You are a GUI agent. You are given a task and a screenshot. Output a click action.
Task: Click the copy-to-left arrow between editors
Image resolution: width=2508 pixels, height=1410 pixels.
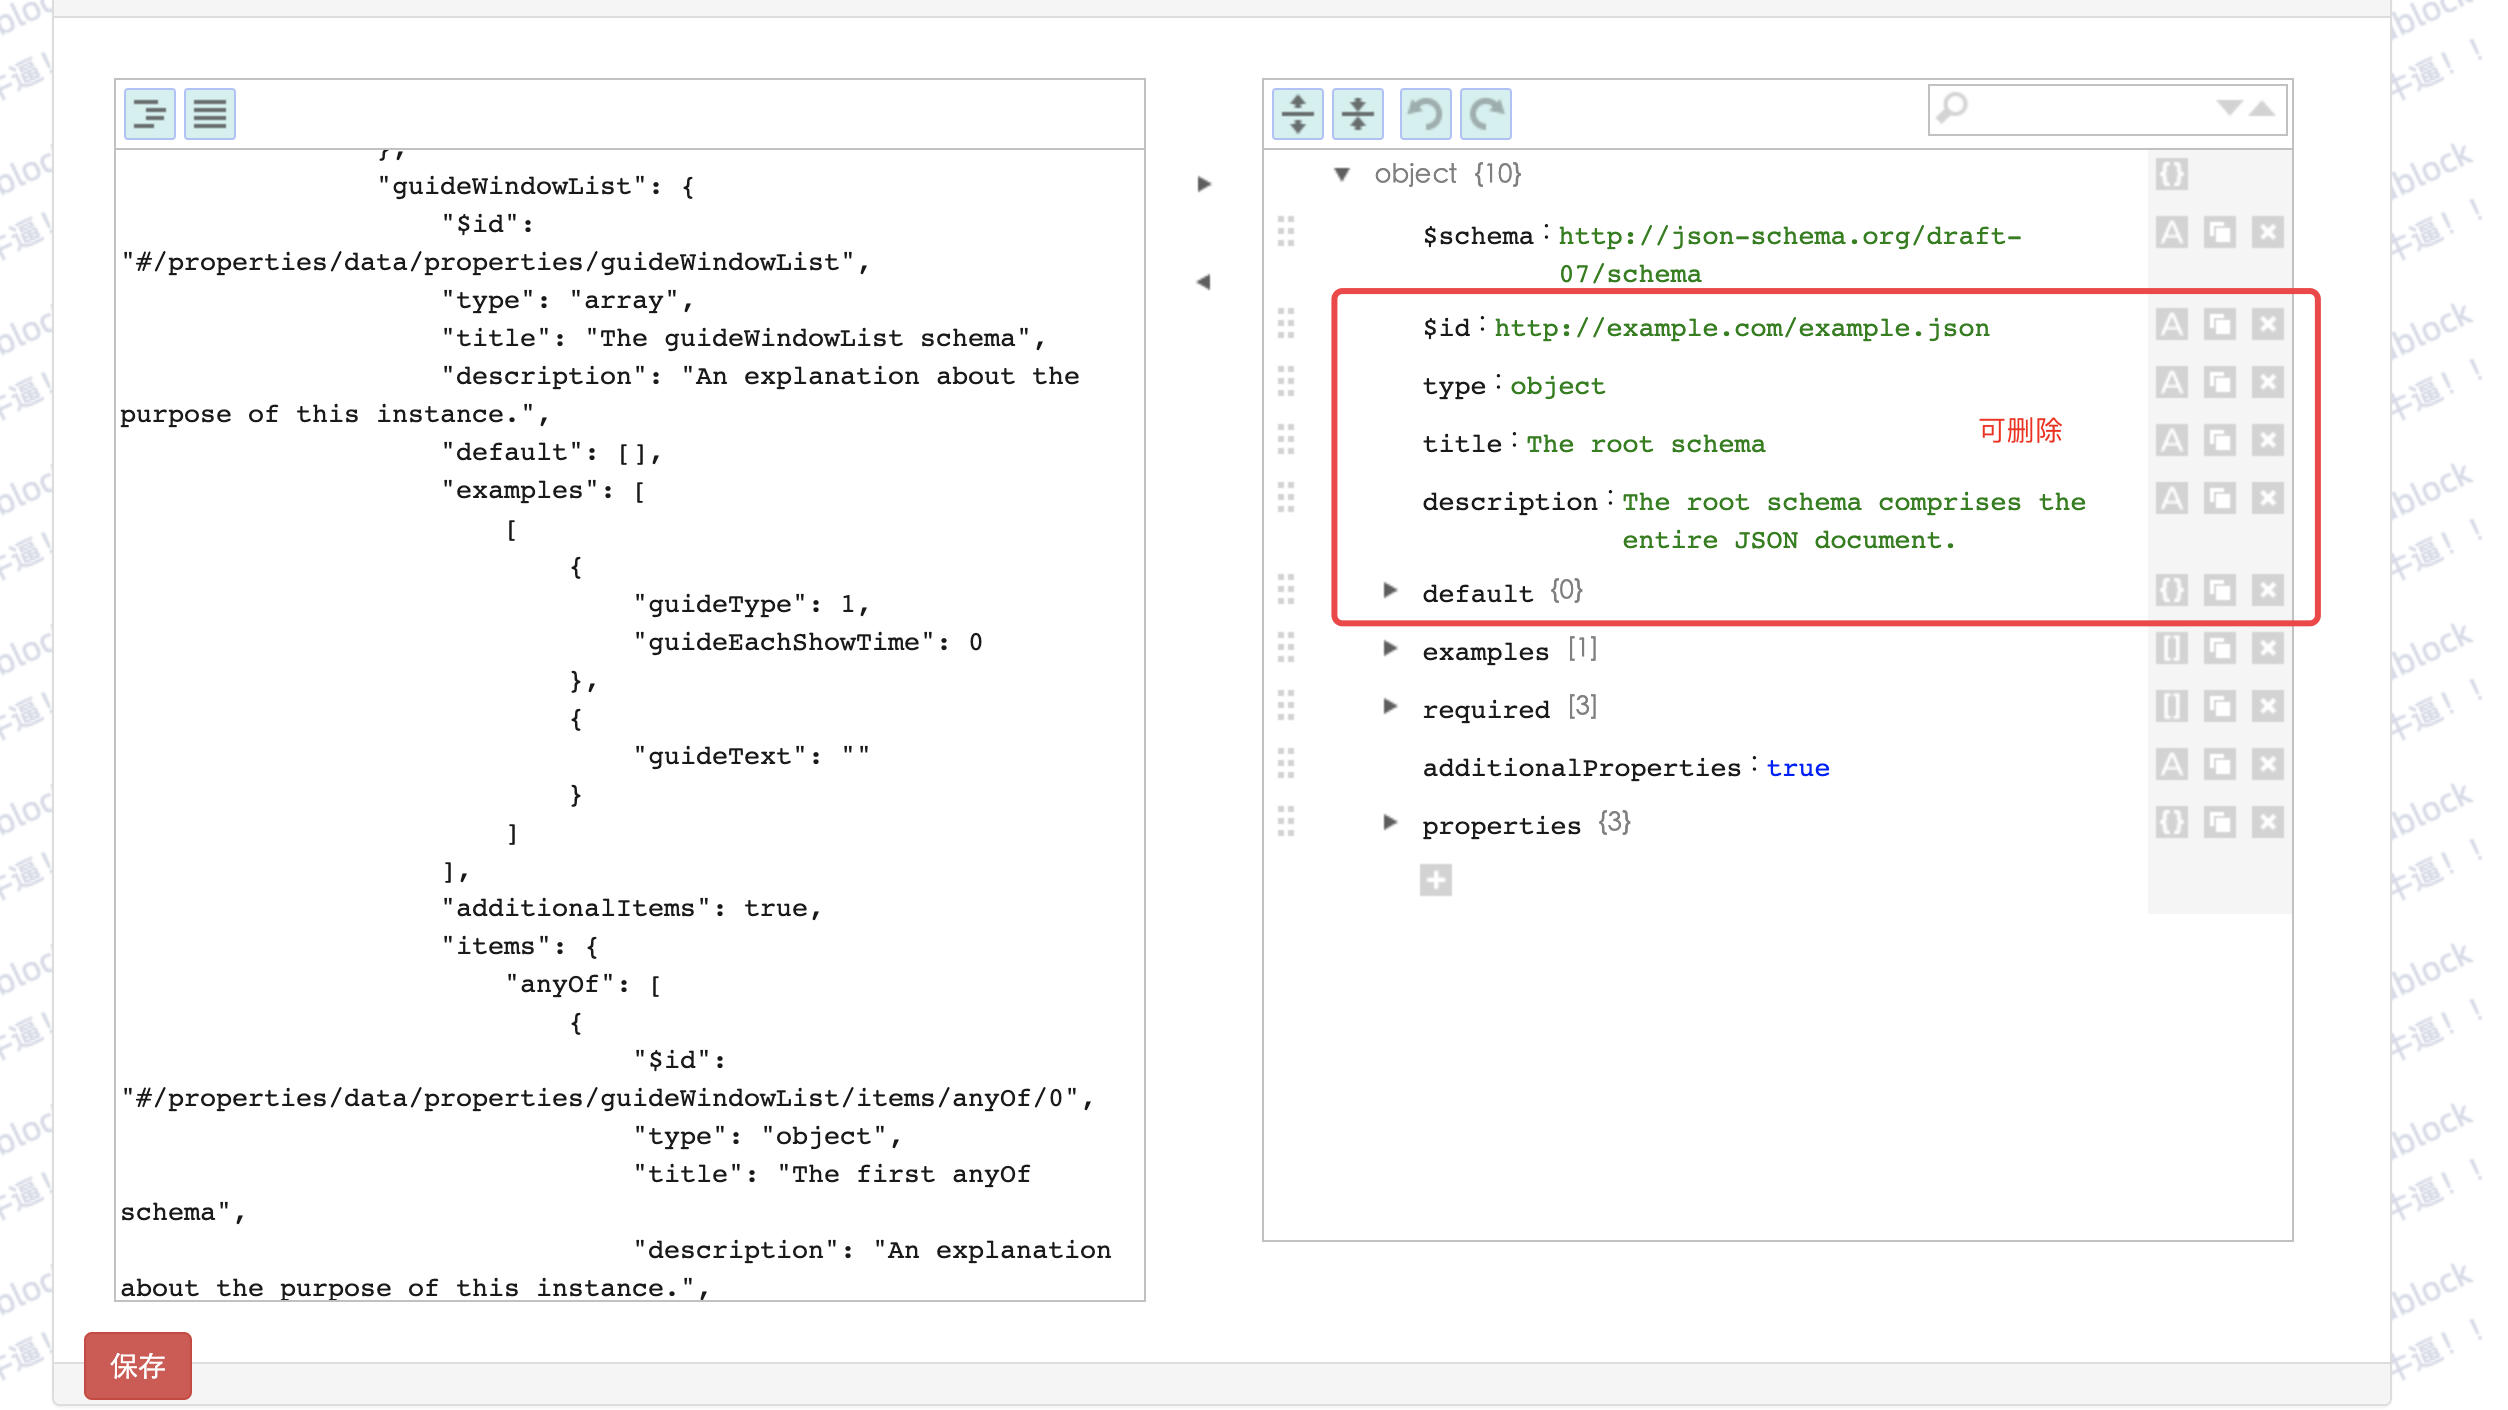1204,282
